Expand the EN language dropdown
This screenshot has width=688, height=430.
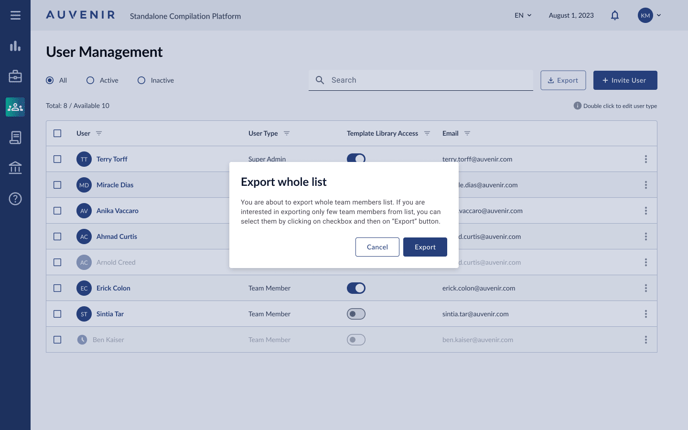(523, 15)
